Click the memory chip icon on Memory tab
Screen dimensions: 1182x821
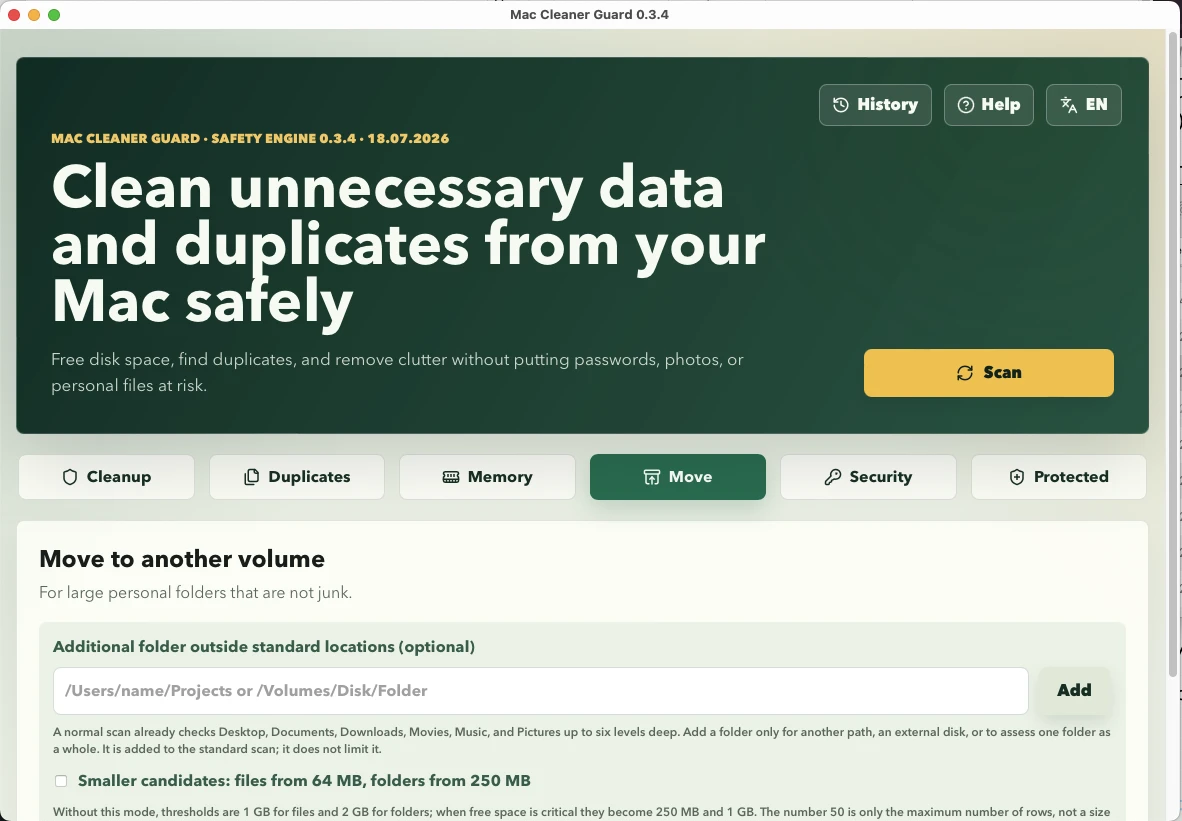point(451,477)
